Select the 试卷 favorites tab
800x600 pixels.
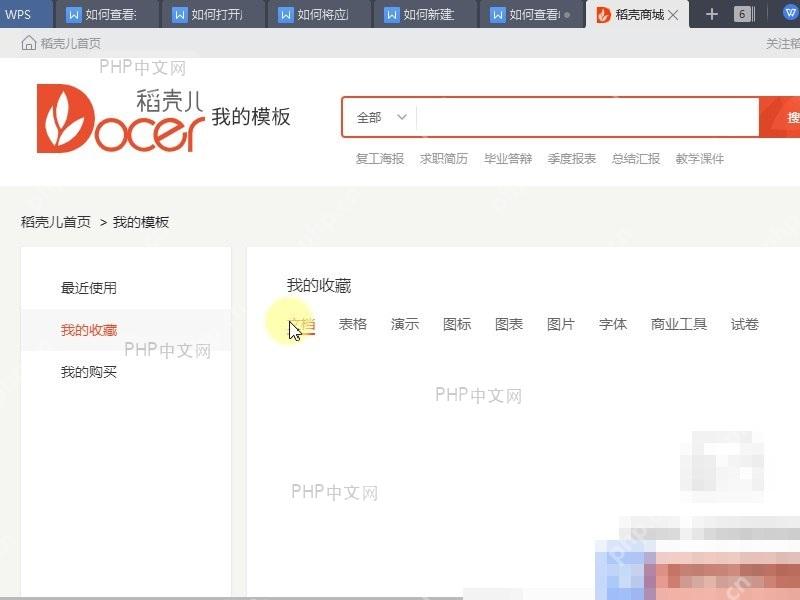(744, 324)
